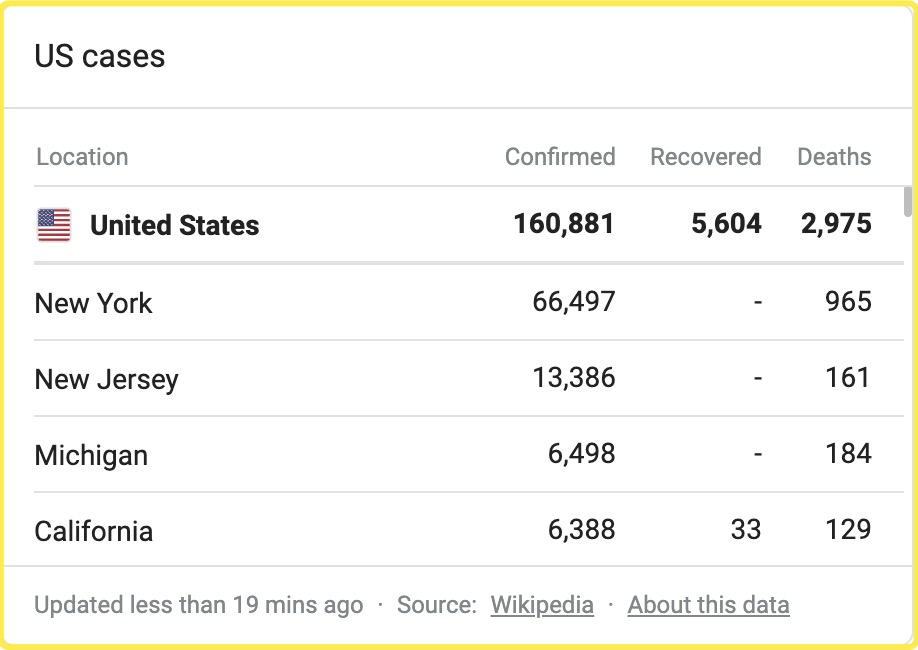The height and width of the screenshot is (650, 918).
Task: Click California's 33 recovered figure
Action: (745, 529)
